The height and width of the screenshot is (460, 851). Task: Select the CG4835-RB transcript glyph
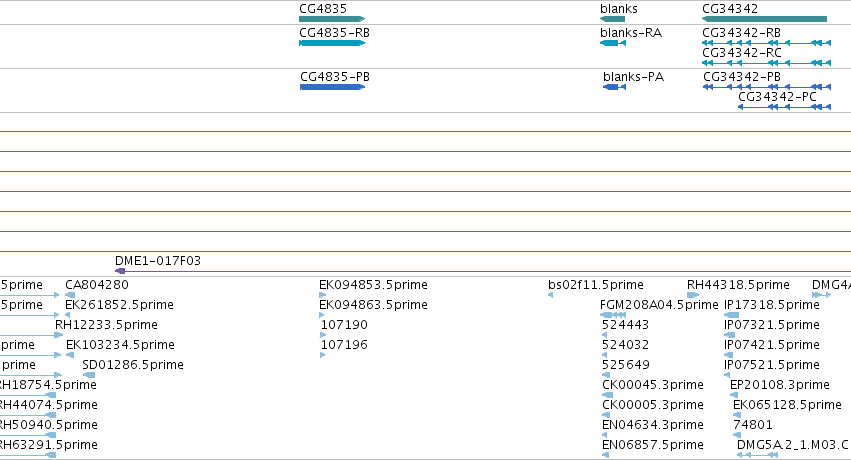click(x=332, y=43)
